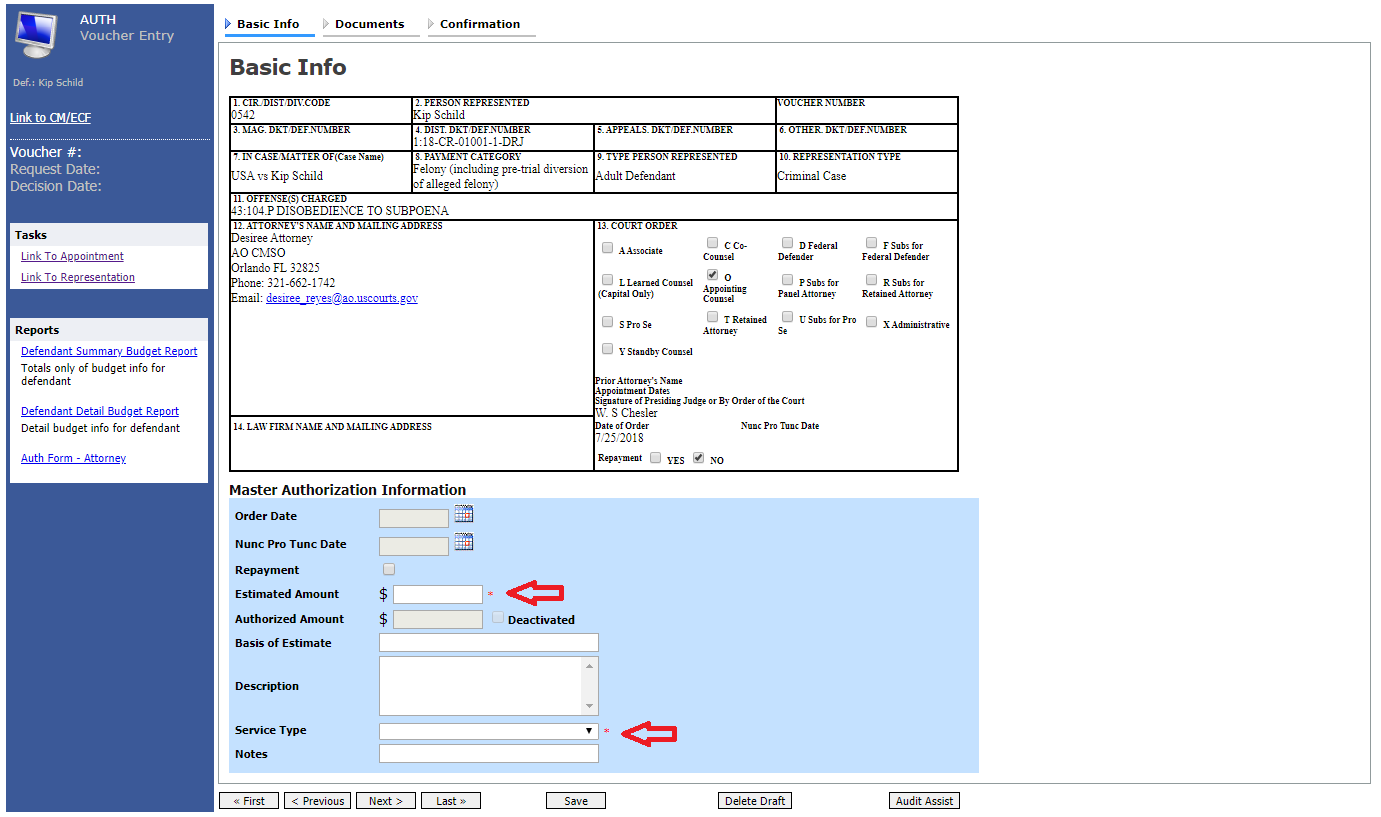Toggle L Learned Counsel checkbox

tap(608, 280)
